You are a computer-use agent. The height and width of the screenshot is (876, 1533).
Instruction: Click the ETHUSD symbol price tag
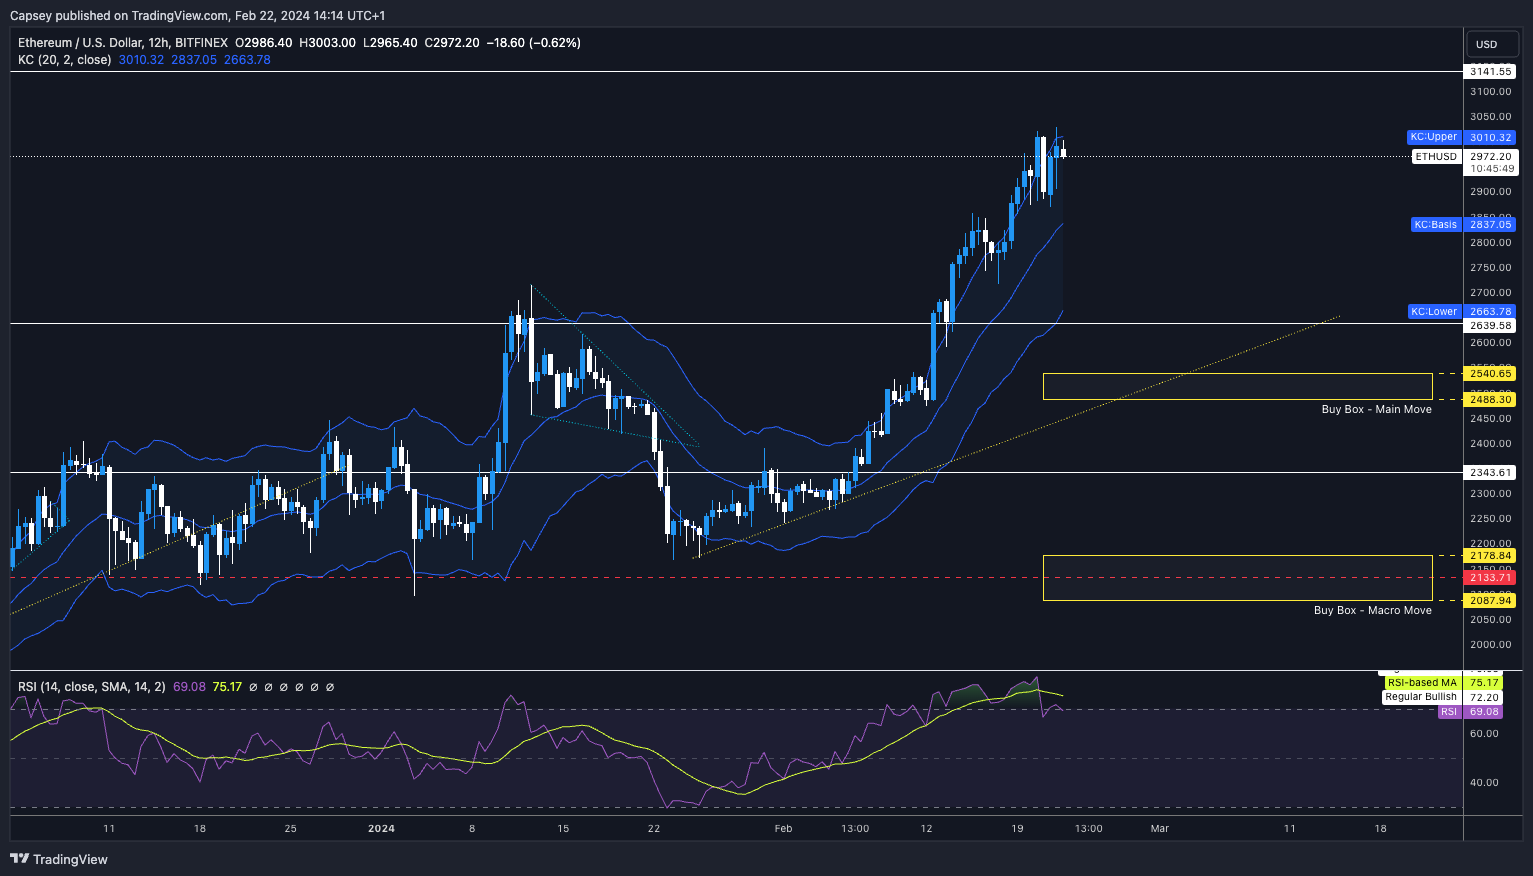tap(1435, 157)
